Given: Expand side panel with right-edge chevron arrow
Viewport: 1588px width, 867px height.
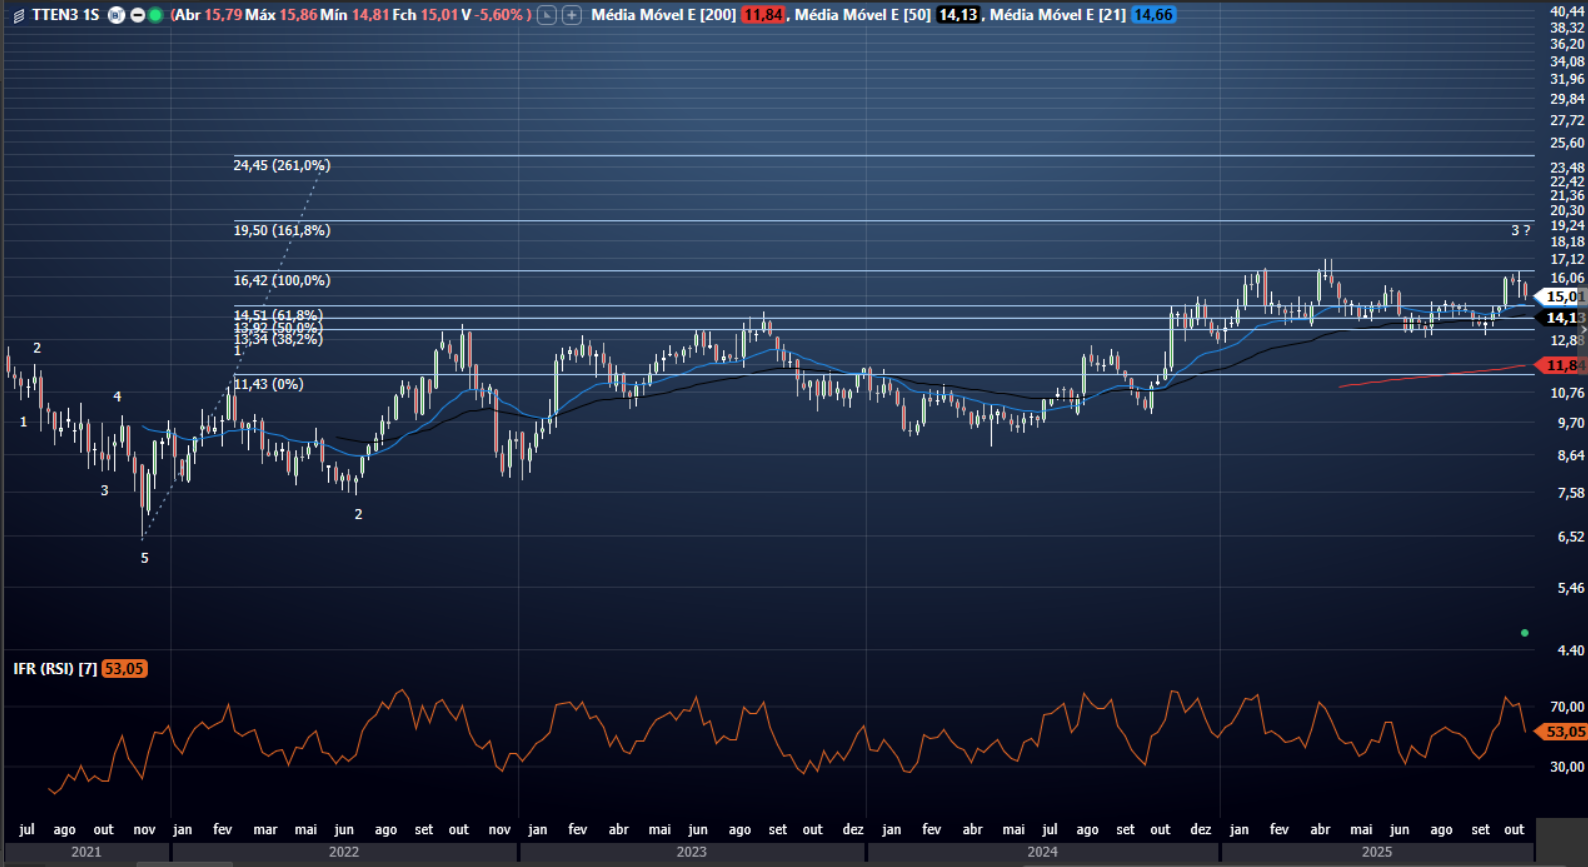Looking at the screenshot, I should coord(1583,330).
